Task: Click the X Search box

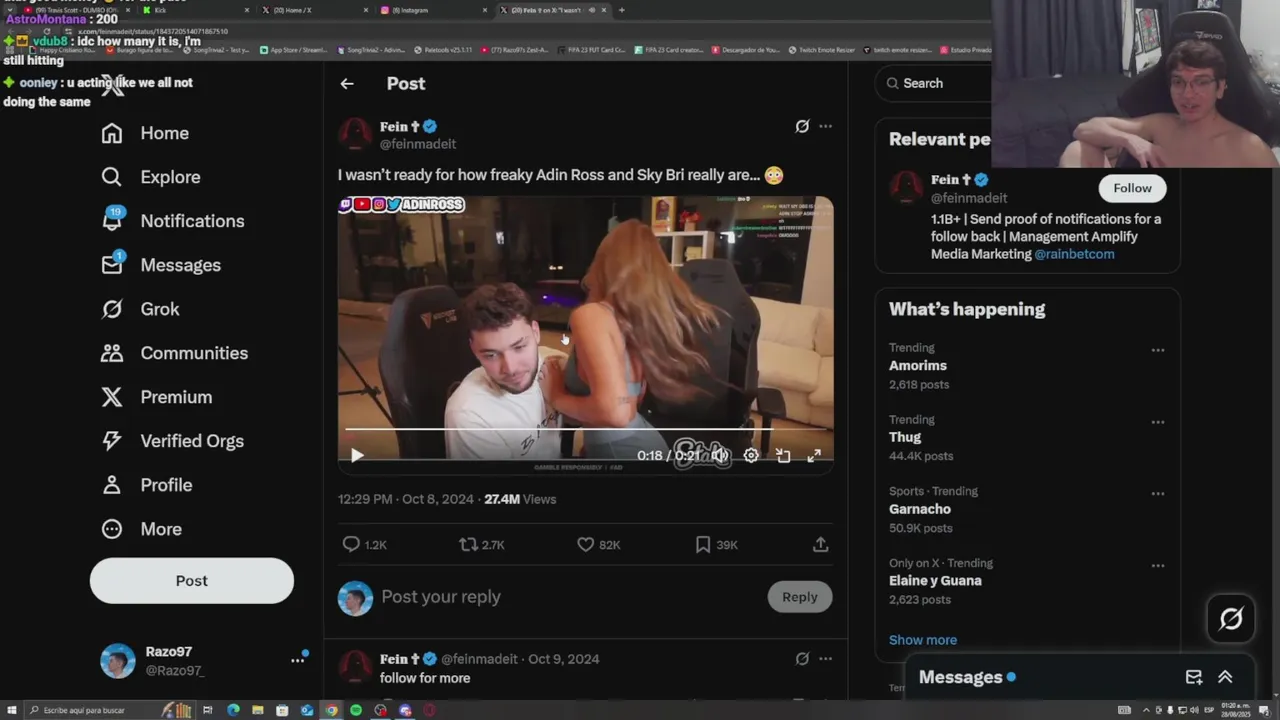Action: coord(934,83)
